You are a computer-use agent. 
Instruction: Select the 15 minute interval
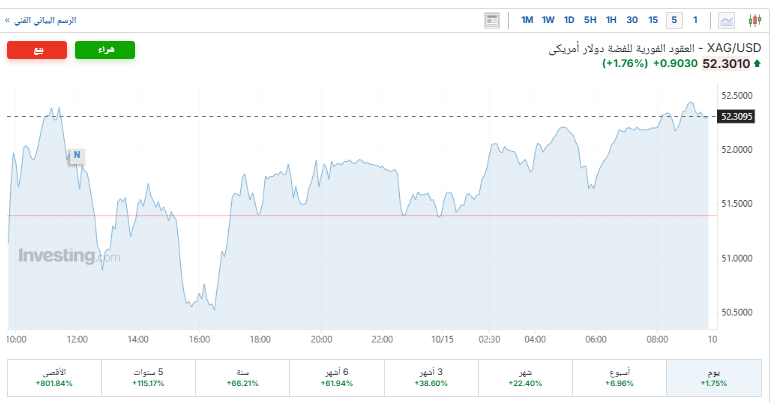[653, 20]
